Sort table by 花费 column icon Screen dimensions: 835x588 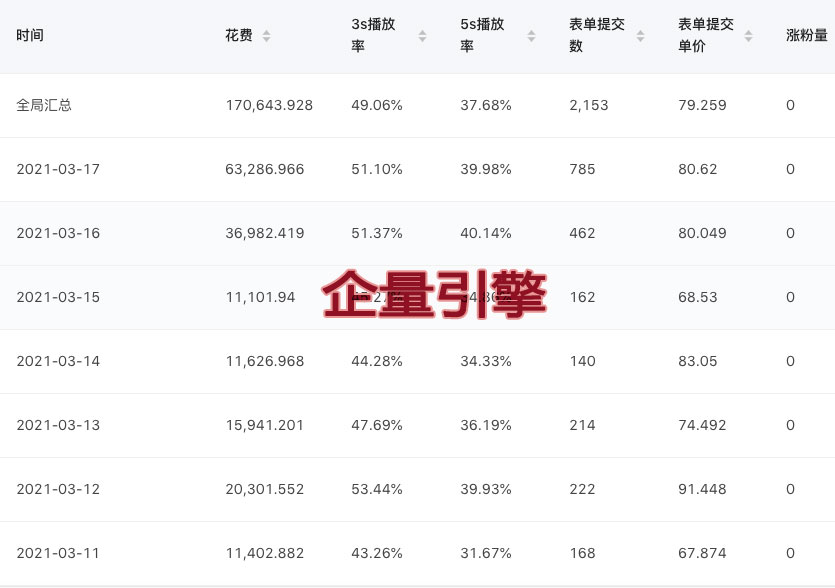(266, 36)
